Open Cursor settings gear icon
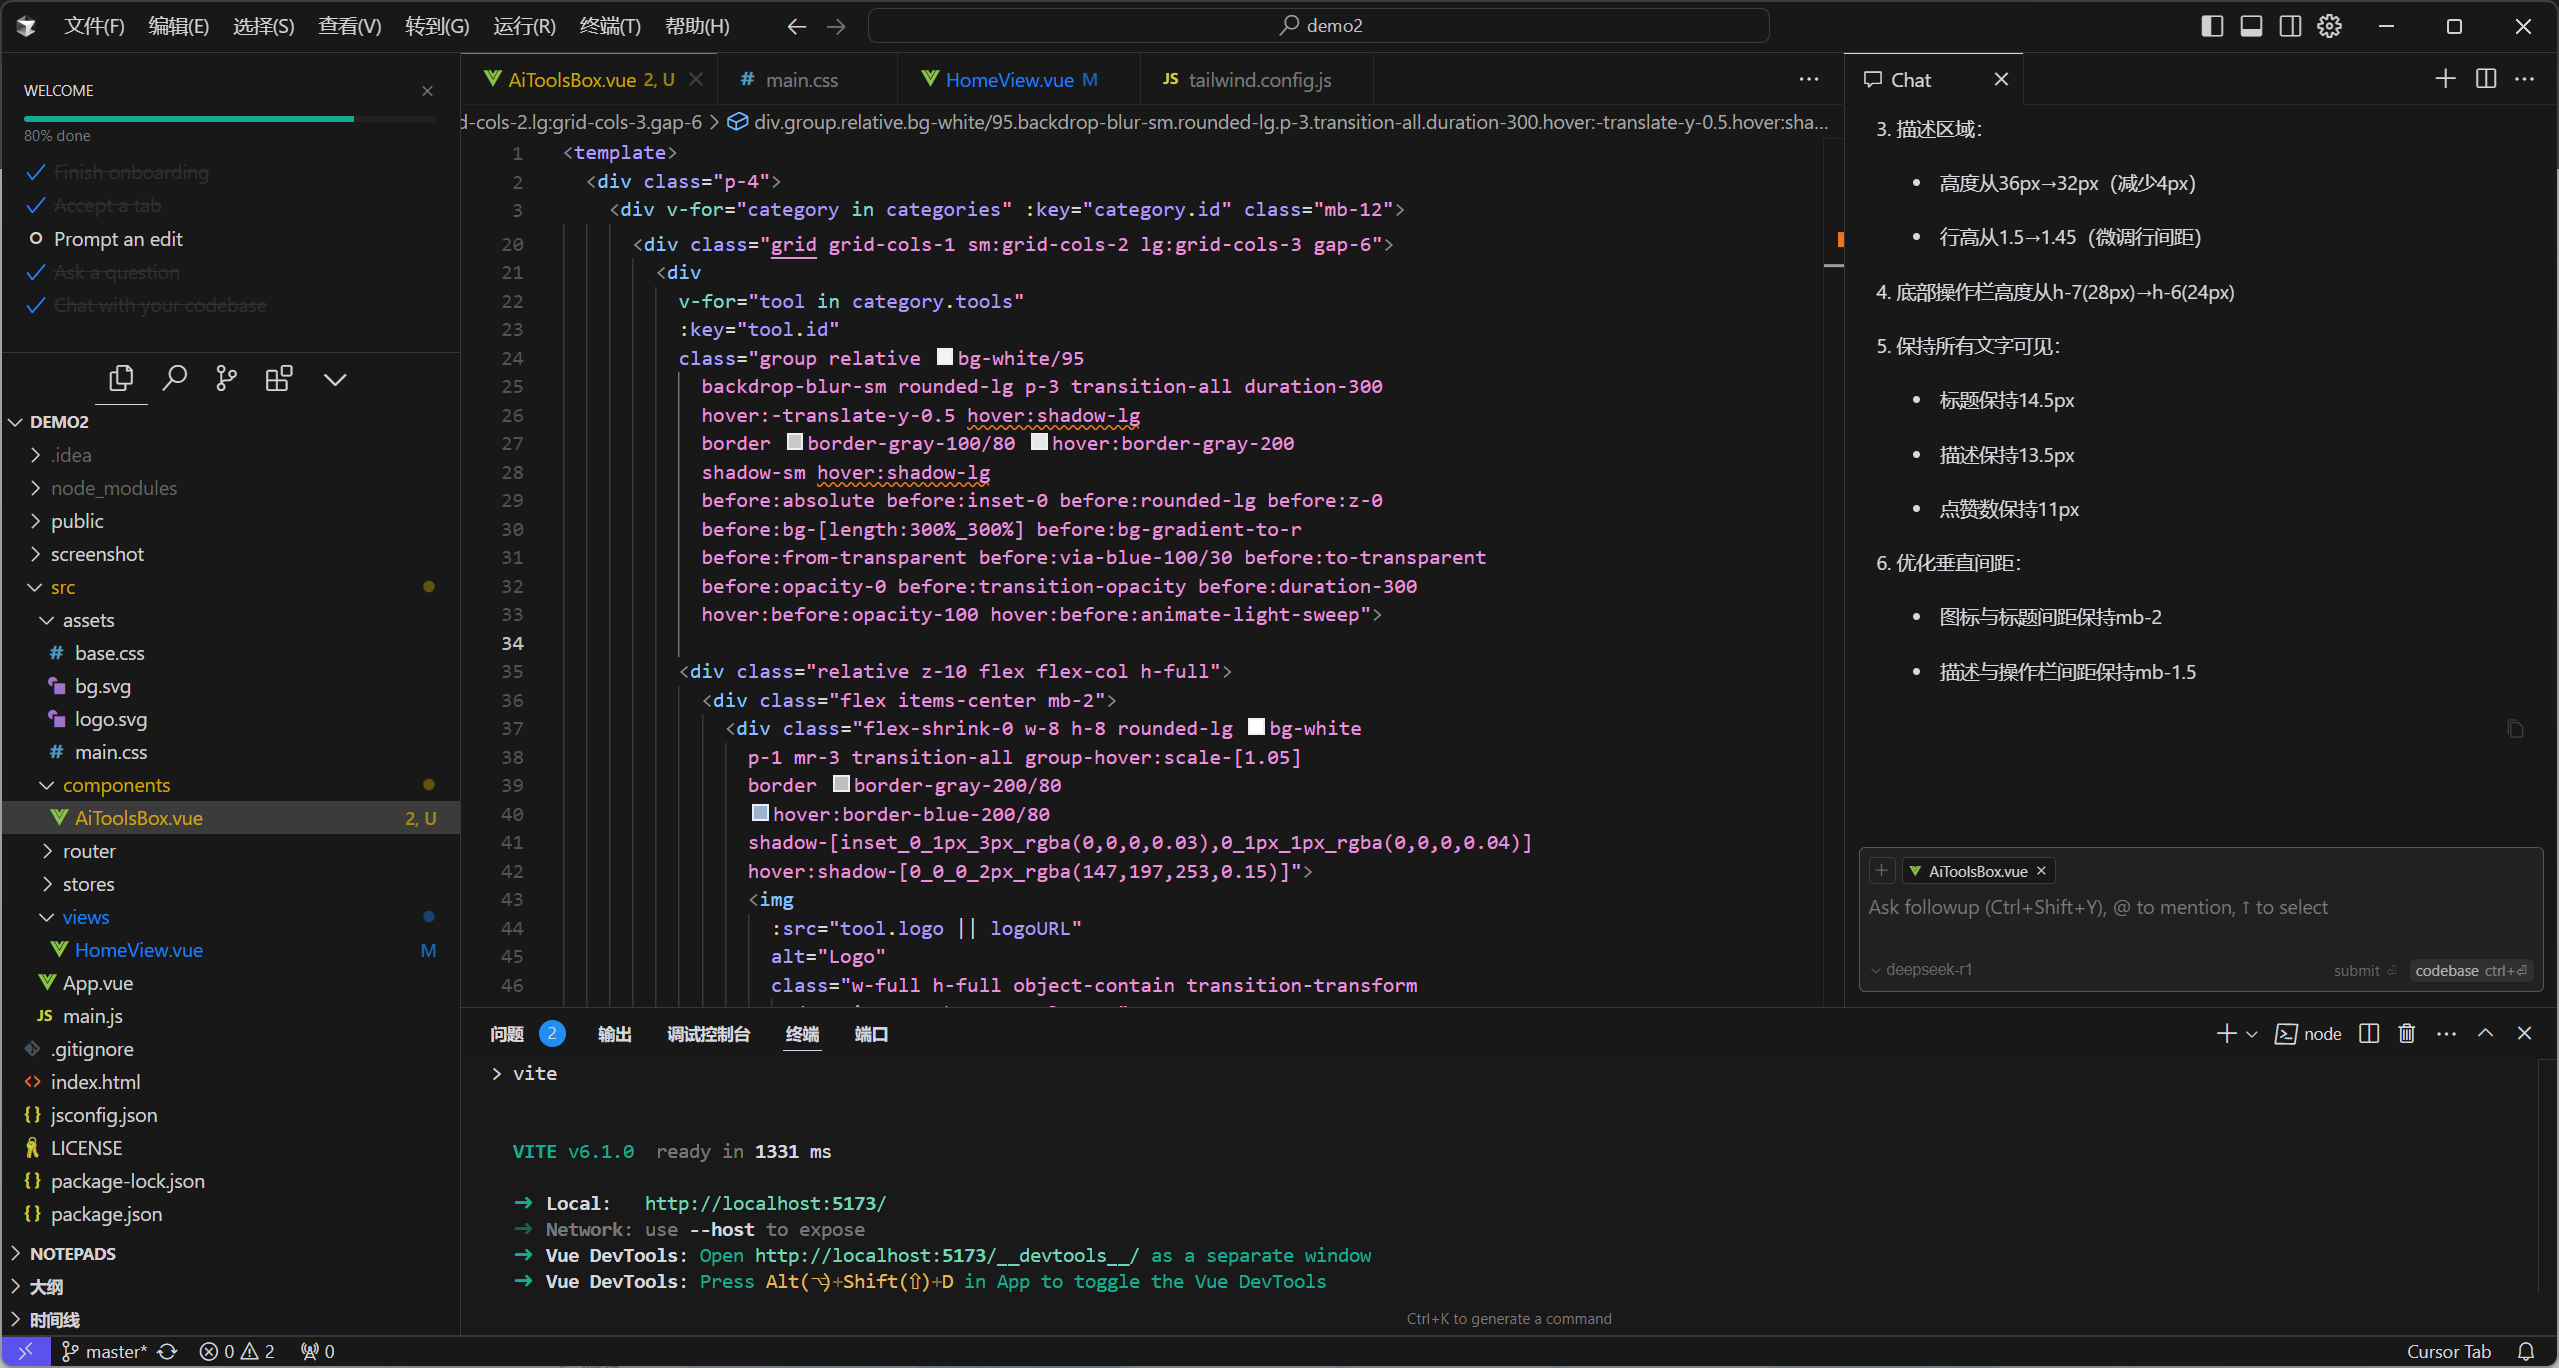Image resolution: width=2559 pixels, height=1368 pixels. [2329, 26]
